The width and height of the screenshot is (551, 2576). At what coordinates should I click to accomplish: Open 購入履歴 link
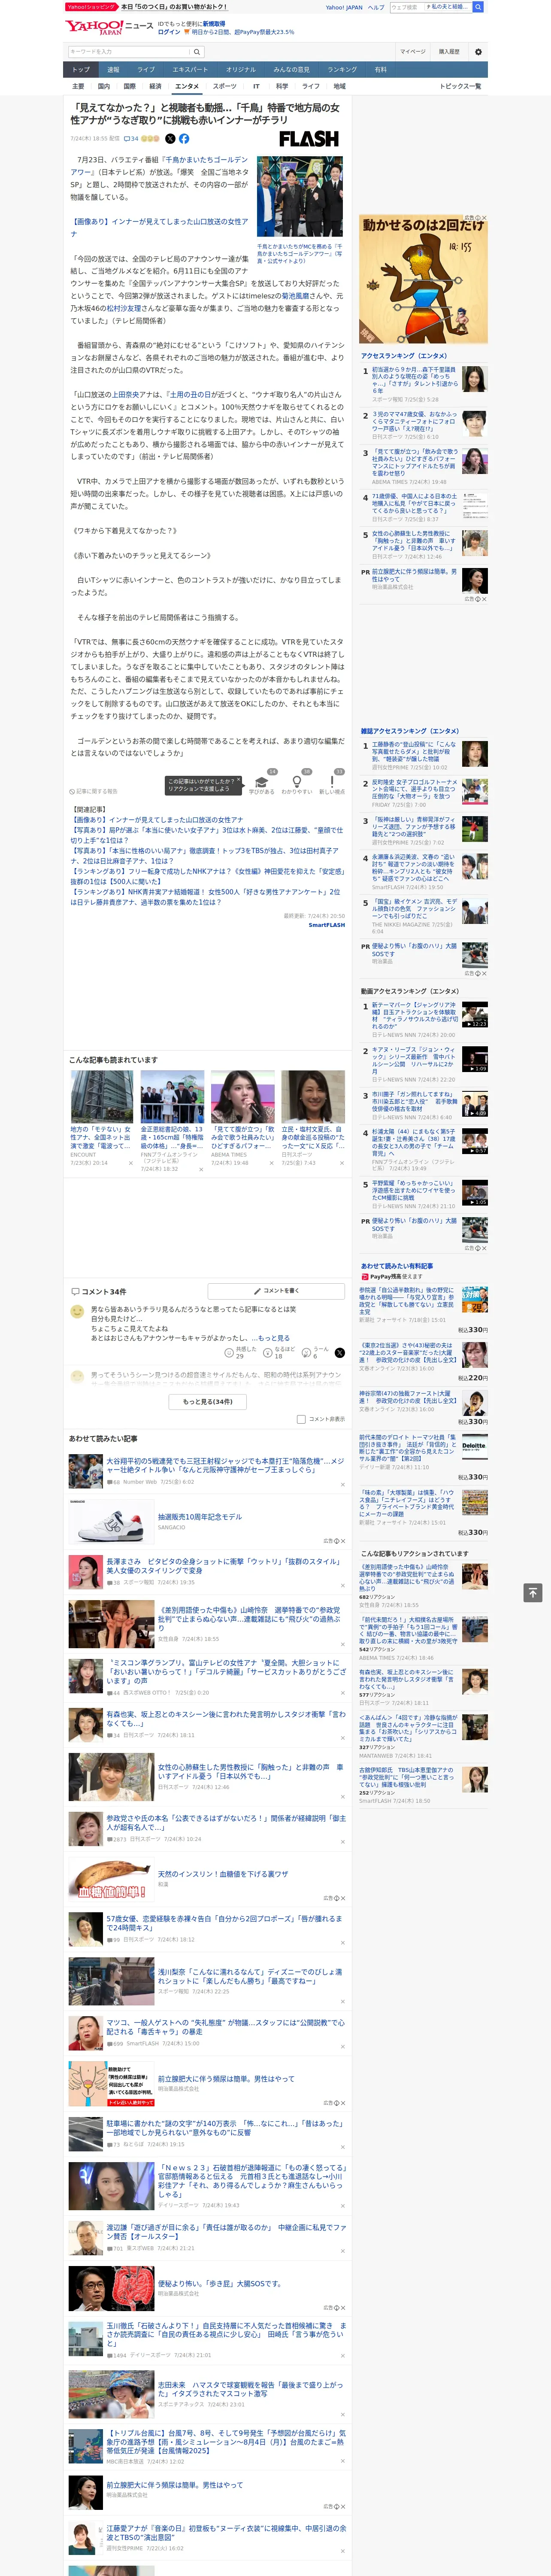click(449, 52)
